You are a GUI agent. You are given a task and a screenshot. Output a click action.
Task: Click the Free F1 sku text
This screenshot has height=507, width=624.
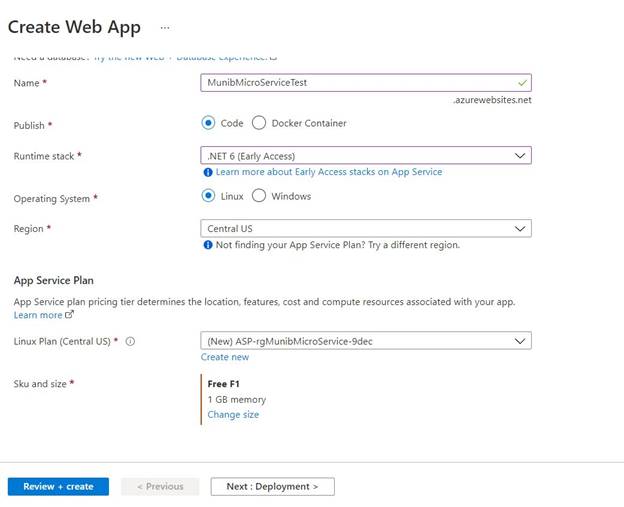[x=223, y=384]
